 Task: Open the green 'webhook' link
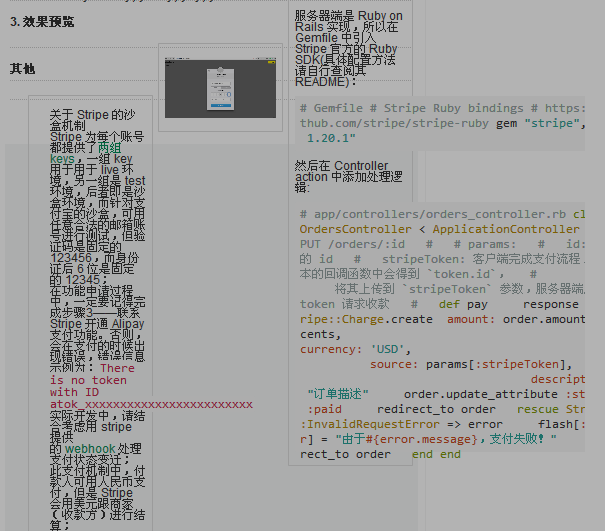90,449
